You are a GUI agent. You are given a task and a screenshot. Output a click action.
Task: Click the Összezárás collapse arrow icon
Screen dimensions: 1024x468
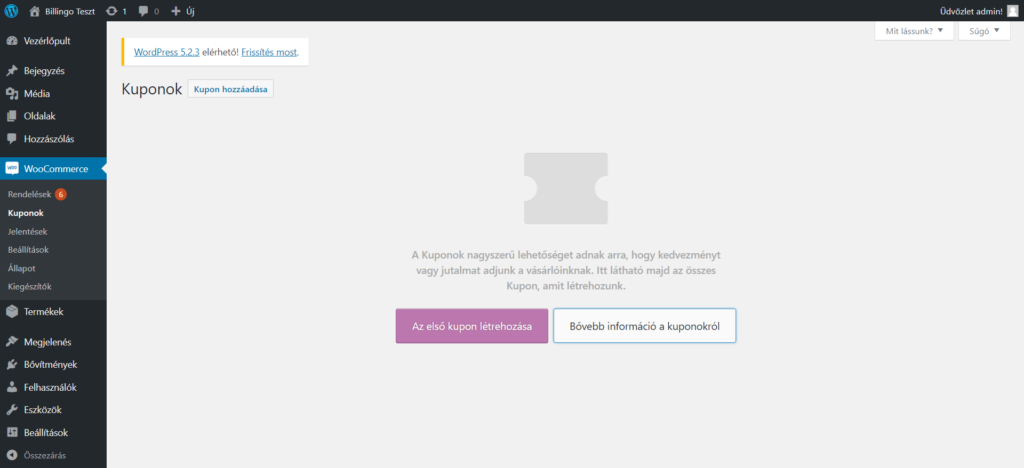(x=11, y=455)
